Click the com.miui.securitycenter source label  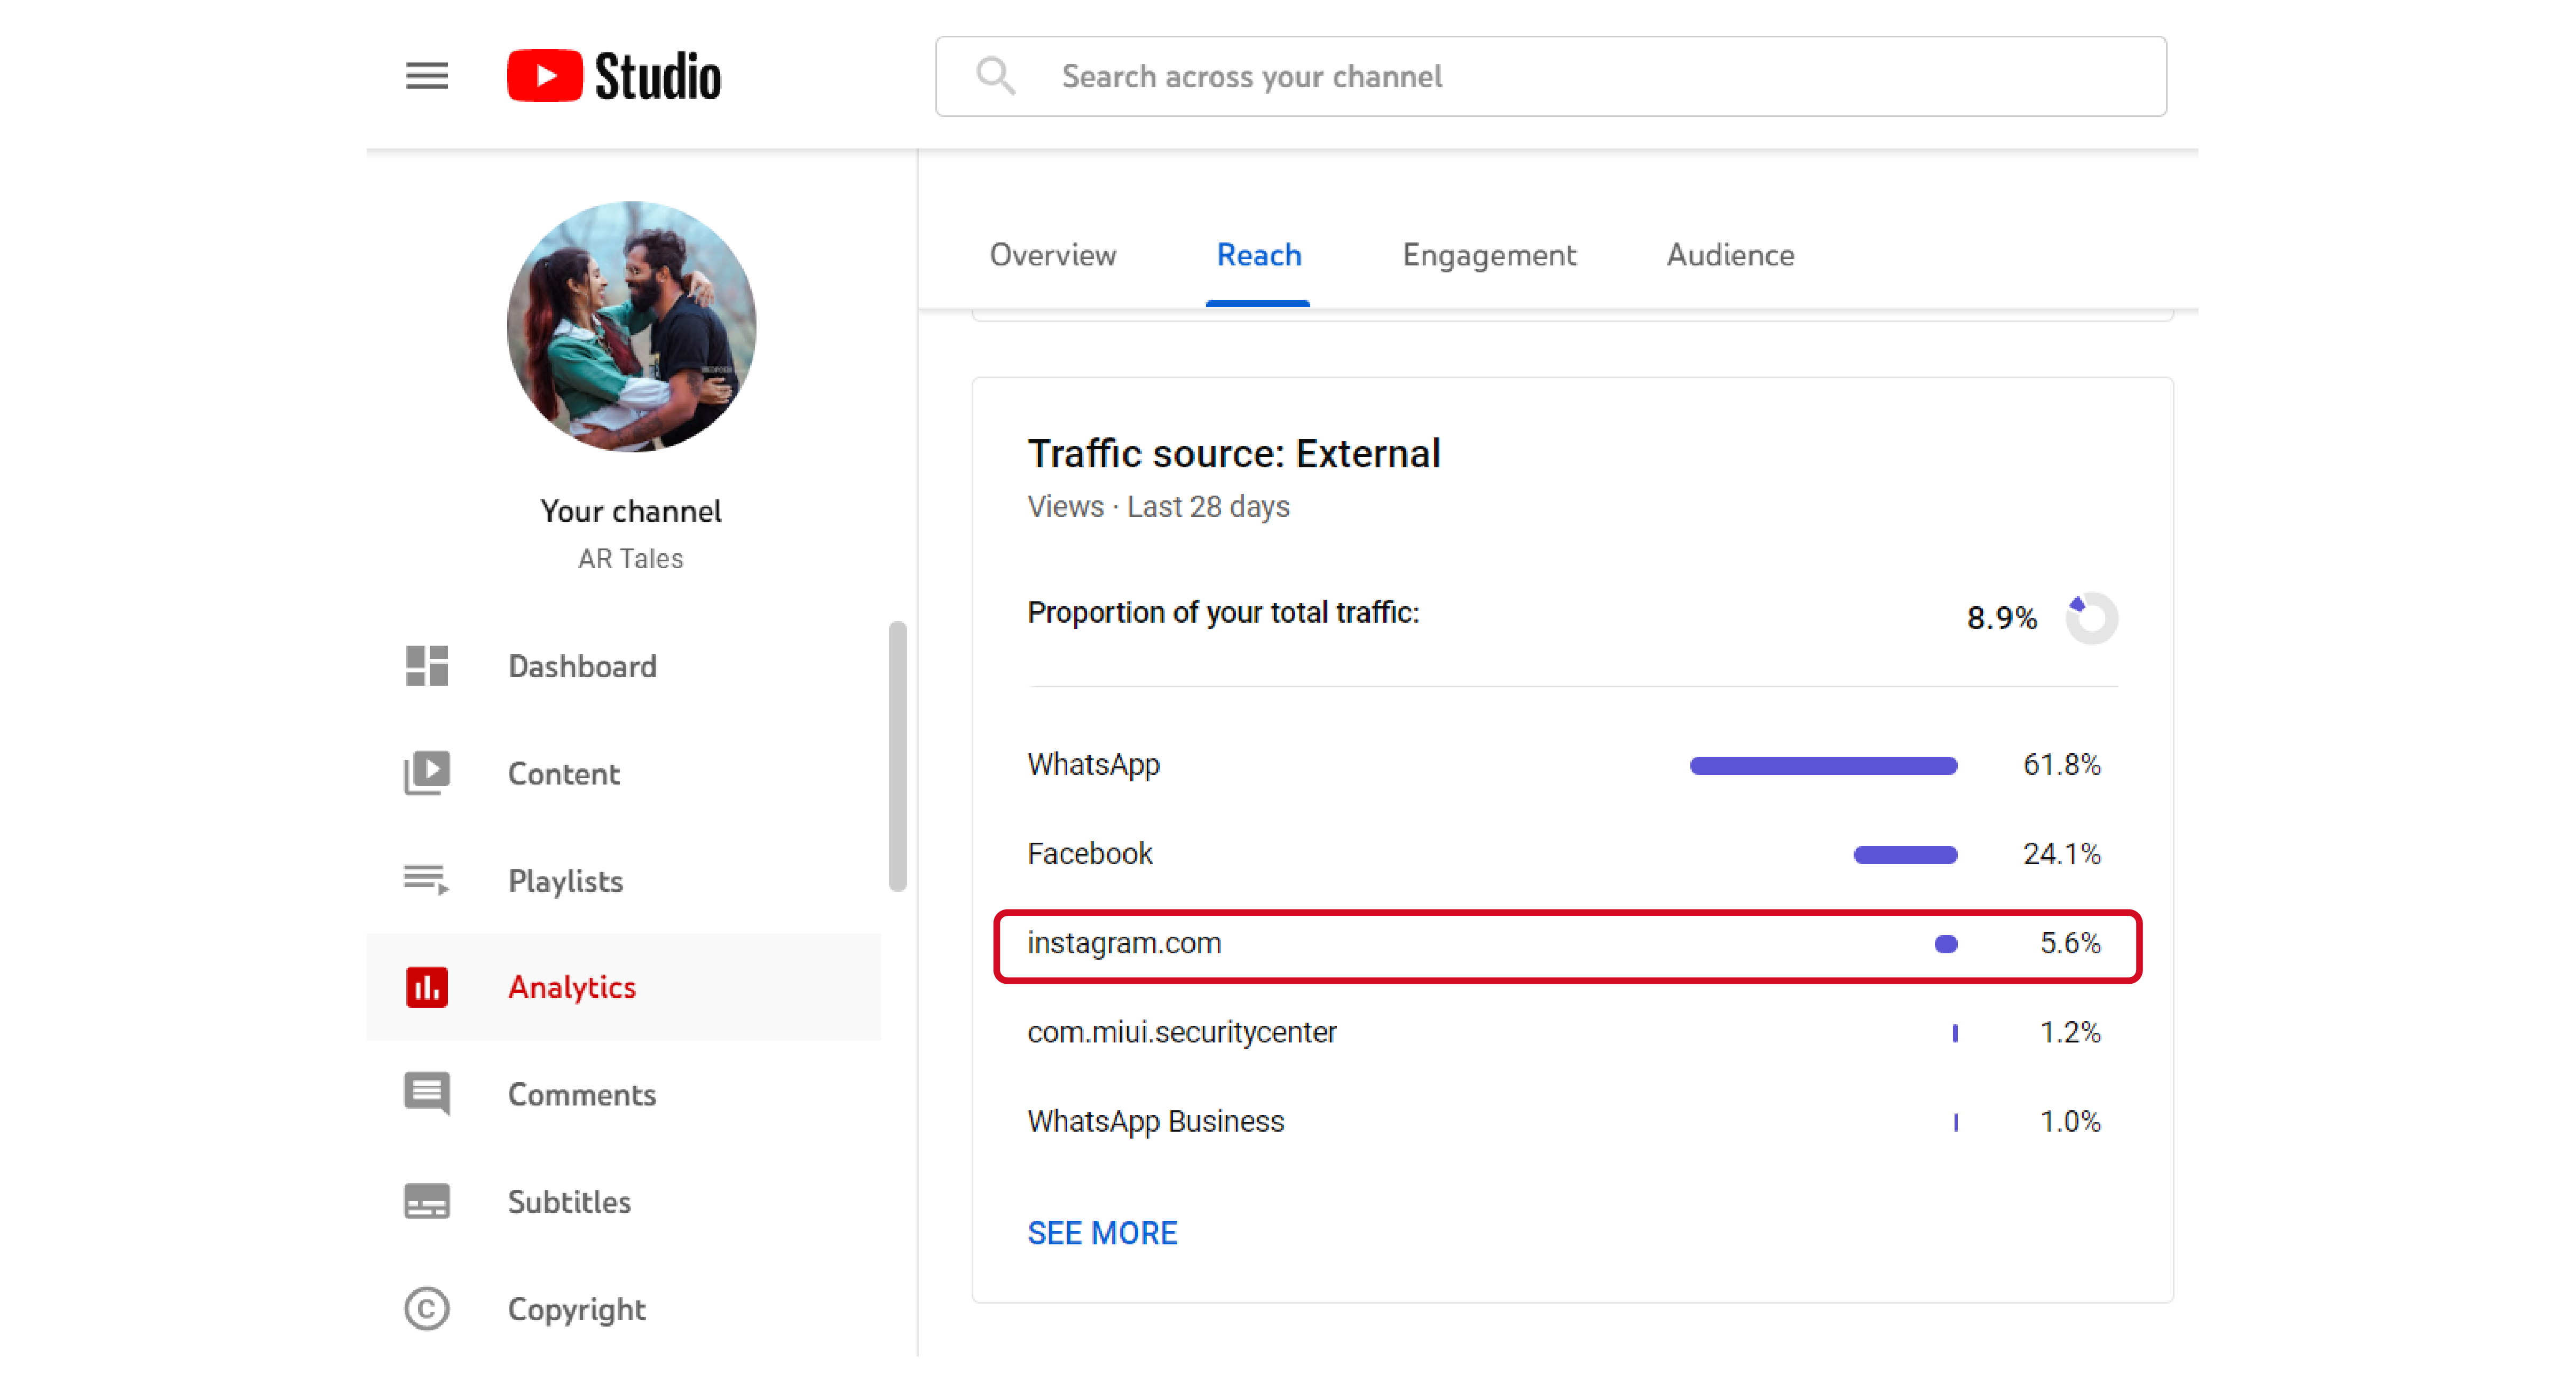coord(1182,1032)
